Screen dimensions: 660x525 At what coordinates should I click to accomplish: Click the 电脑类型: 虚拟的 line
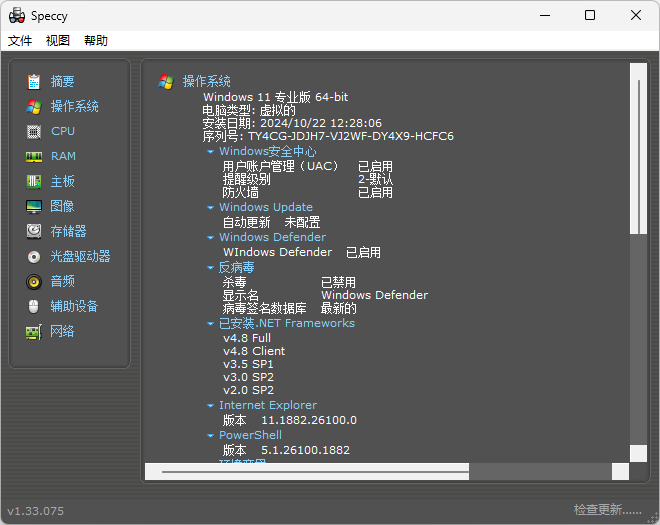click(x=249, y=110)
